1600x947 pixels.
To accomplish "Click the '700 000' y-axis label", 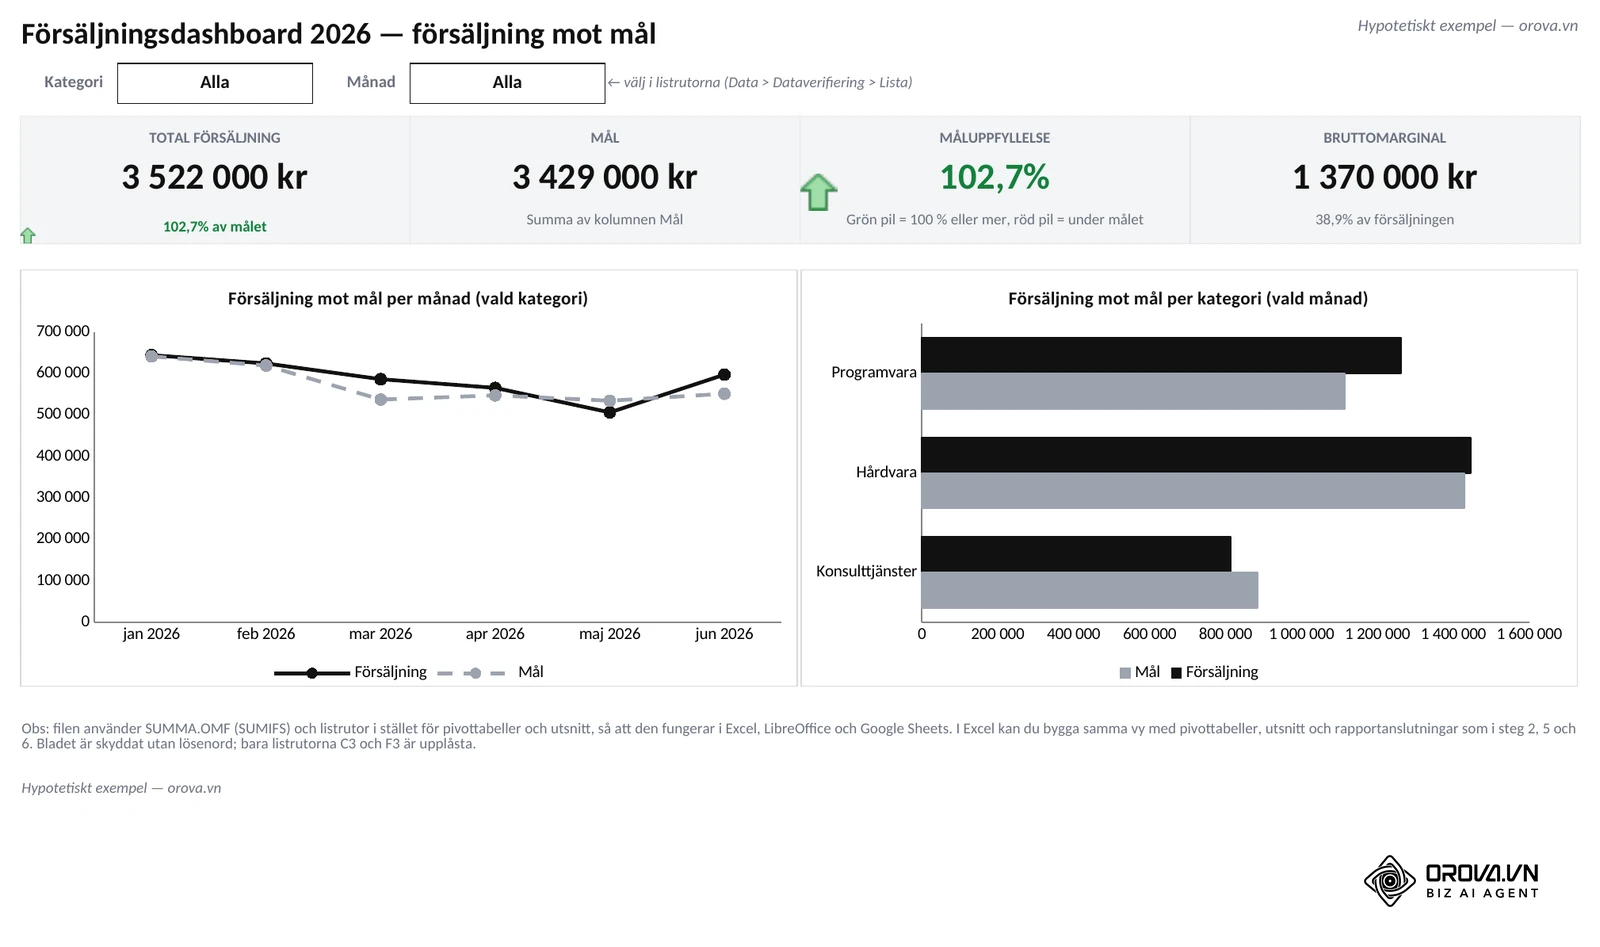I will click(x=63, y=331).
